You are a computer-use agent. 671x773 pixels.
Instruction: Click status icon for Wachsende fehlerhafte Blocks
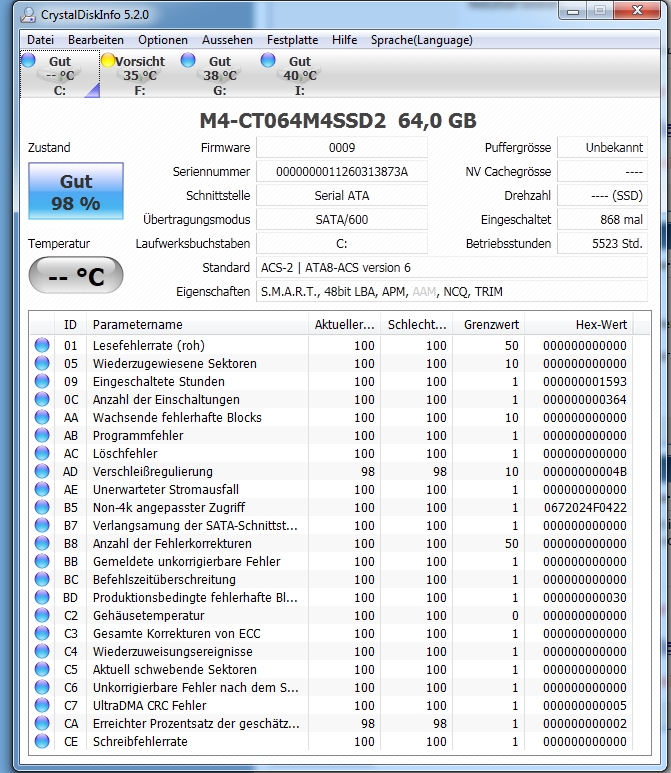click(x=42, y=417)
